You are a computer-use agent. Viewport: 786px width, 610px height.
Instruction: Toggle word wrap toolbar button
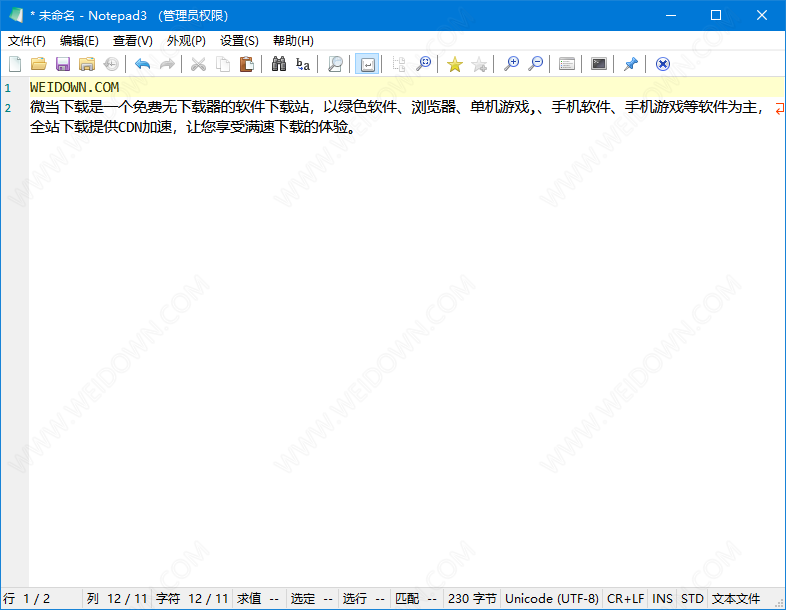pos(367,64)
